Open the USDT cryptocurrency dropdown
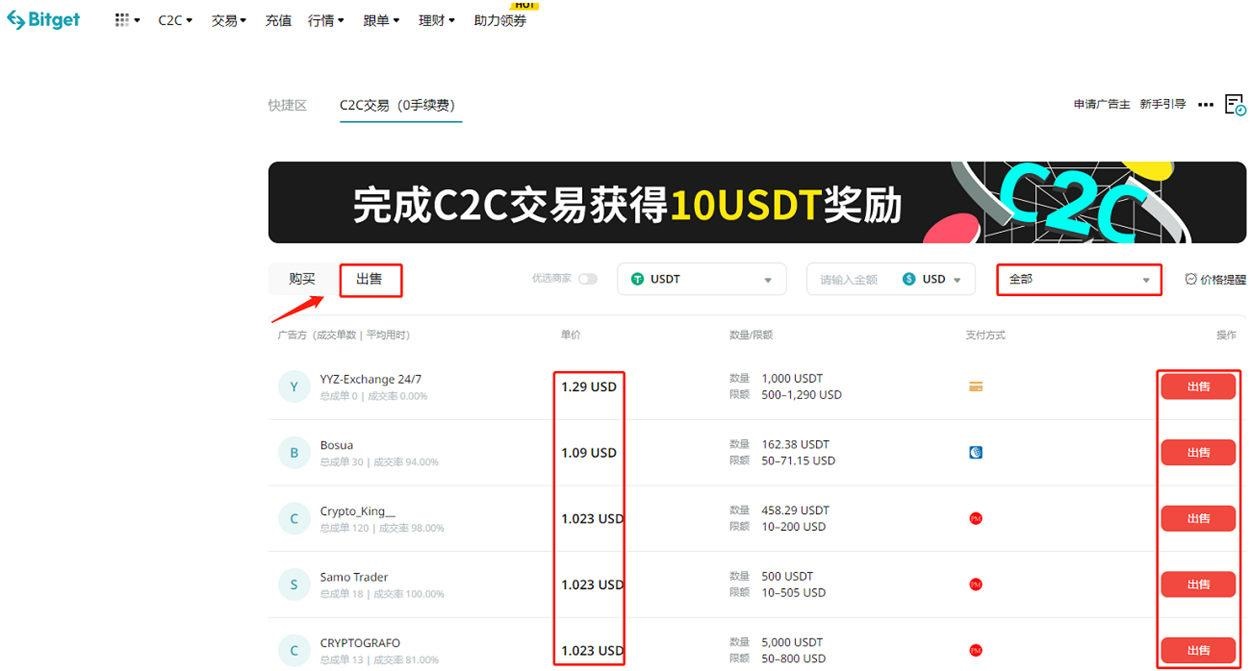 coord(700,278)
